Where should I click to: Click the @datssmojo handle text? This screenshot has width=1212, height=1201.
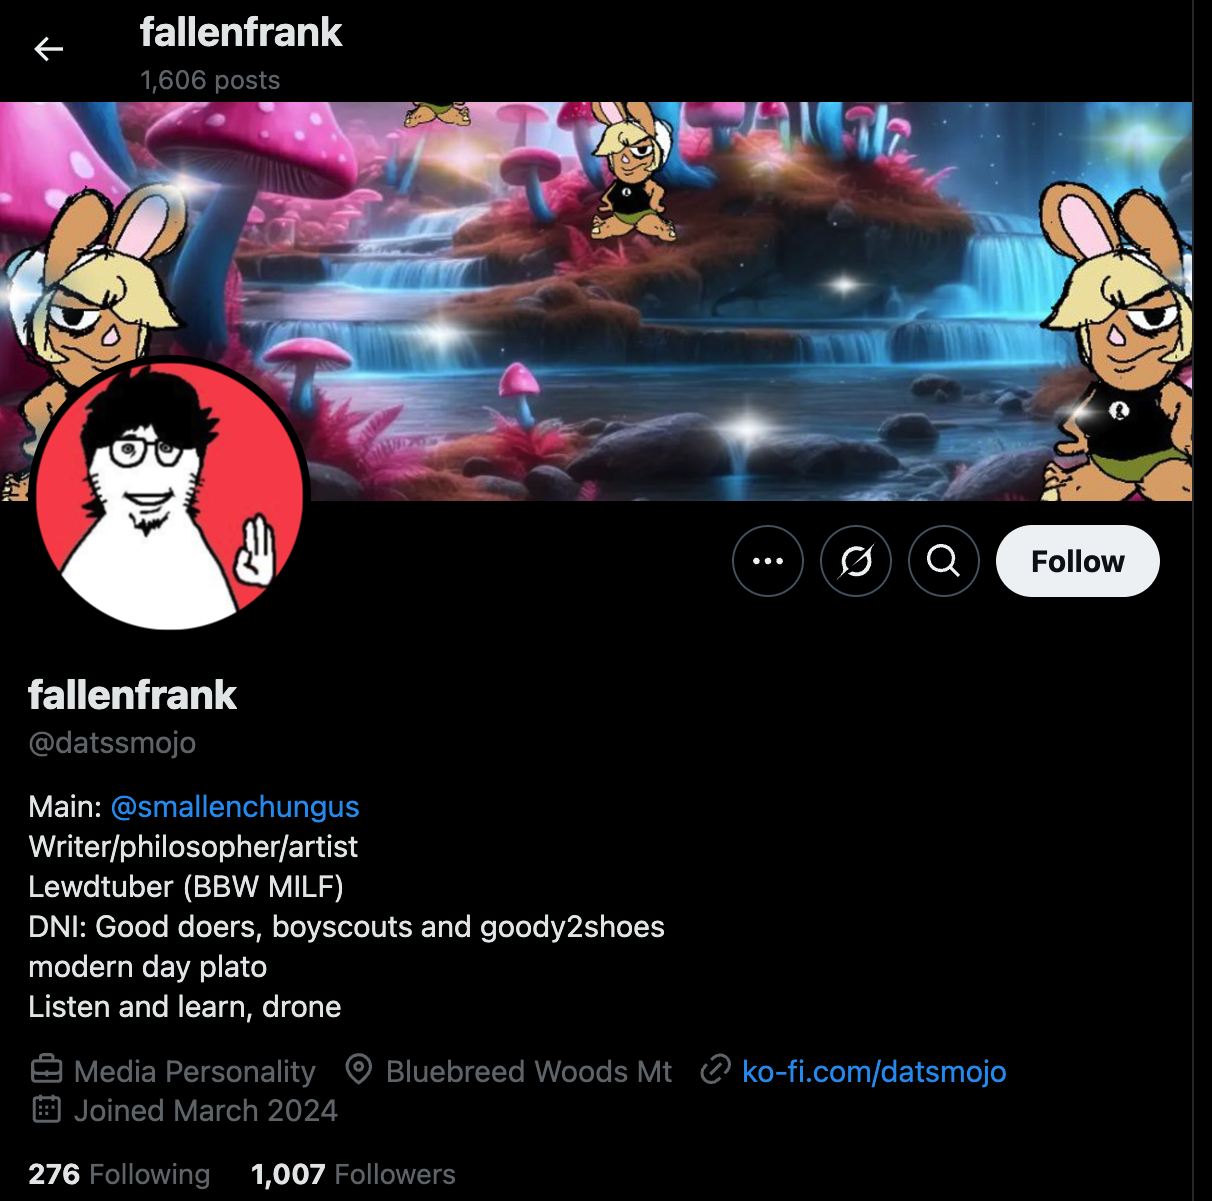click(112, 743)
